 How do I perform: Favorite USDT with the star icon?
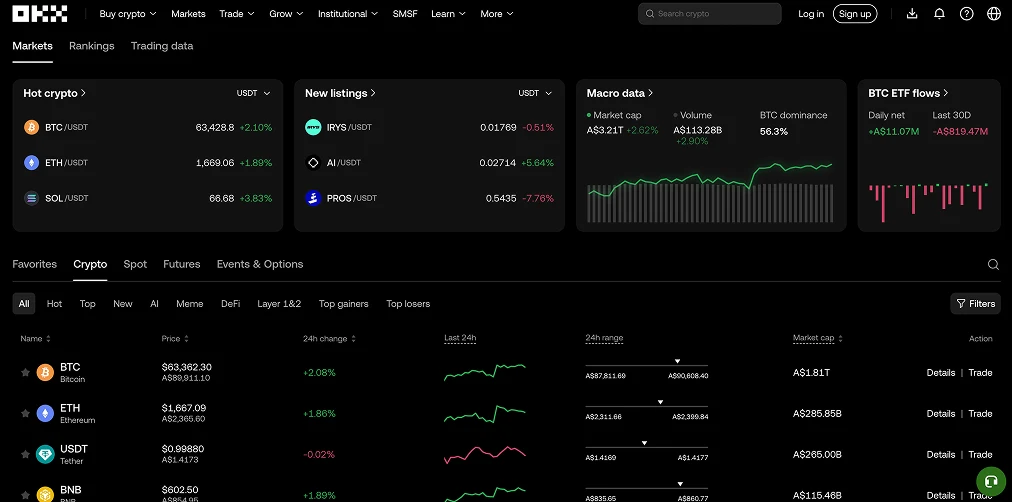pos(25,454)
